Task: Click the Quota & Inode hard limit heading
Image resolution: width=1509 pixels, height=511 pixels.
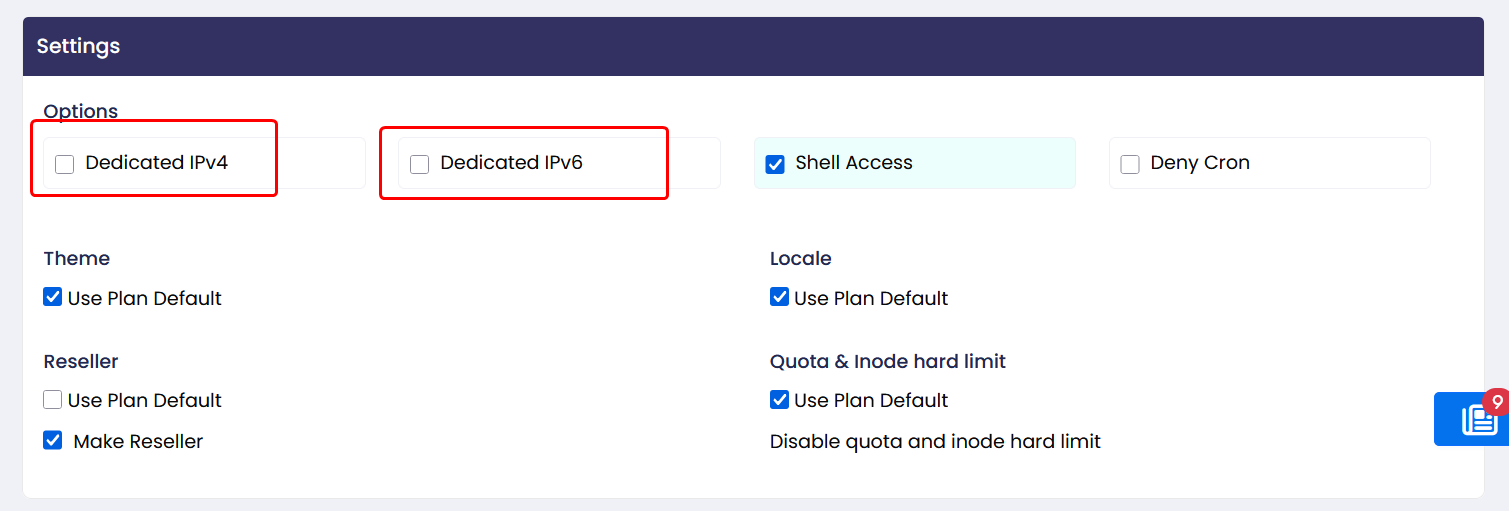Action: (888, 361)
